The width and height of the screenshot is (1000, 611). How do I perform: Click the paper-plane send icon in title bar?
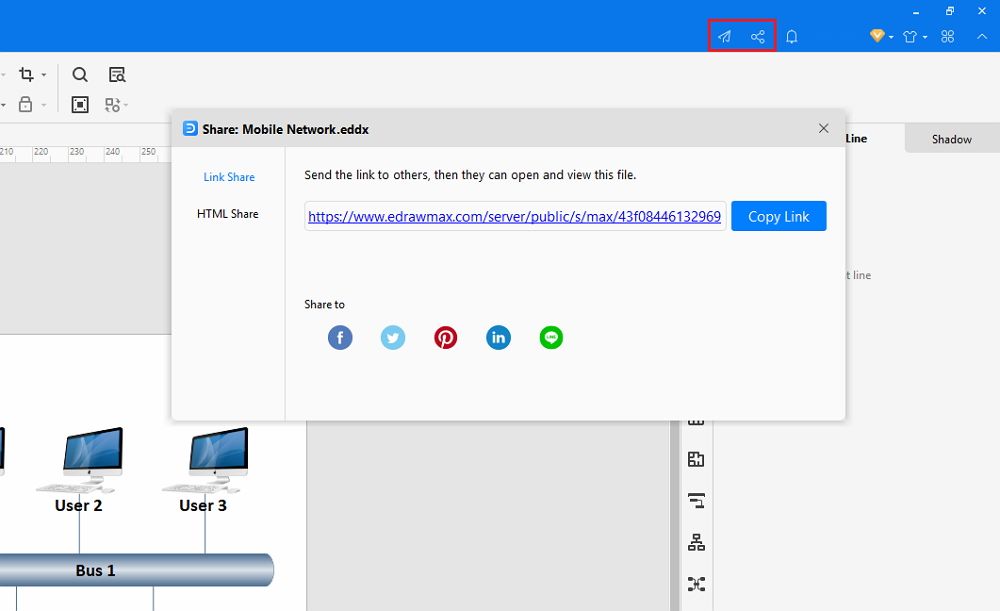(724, 36)
